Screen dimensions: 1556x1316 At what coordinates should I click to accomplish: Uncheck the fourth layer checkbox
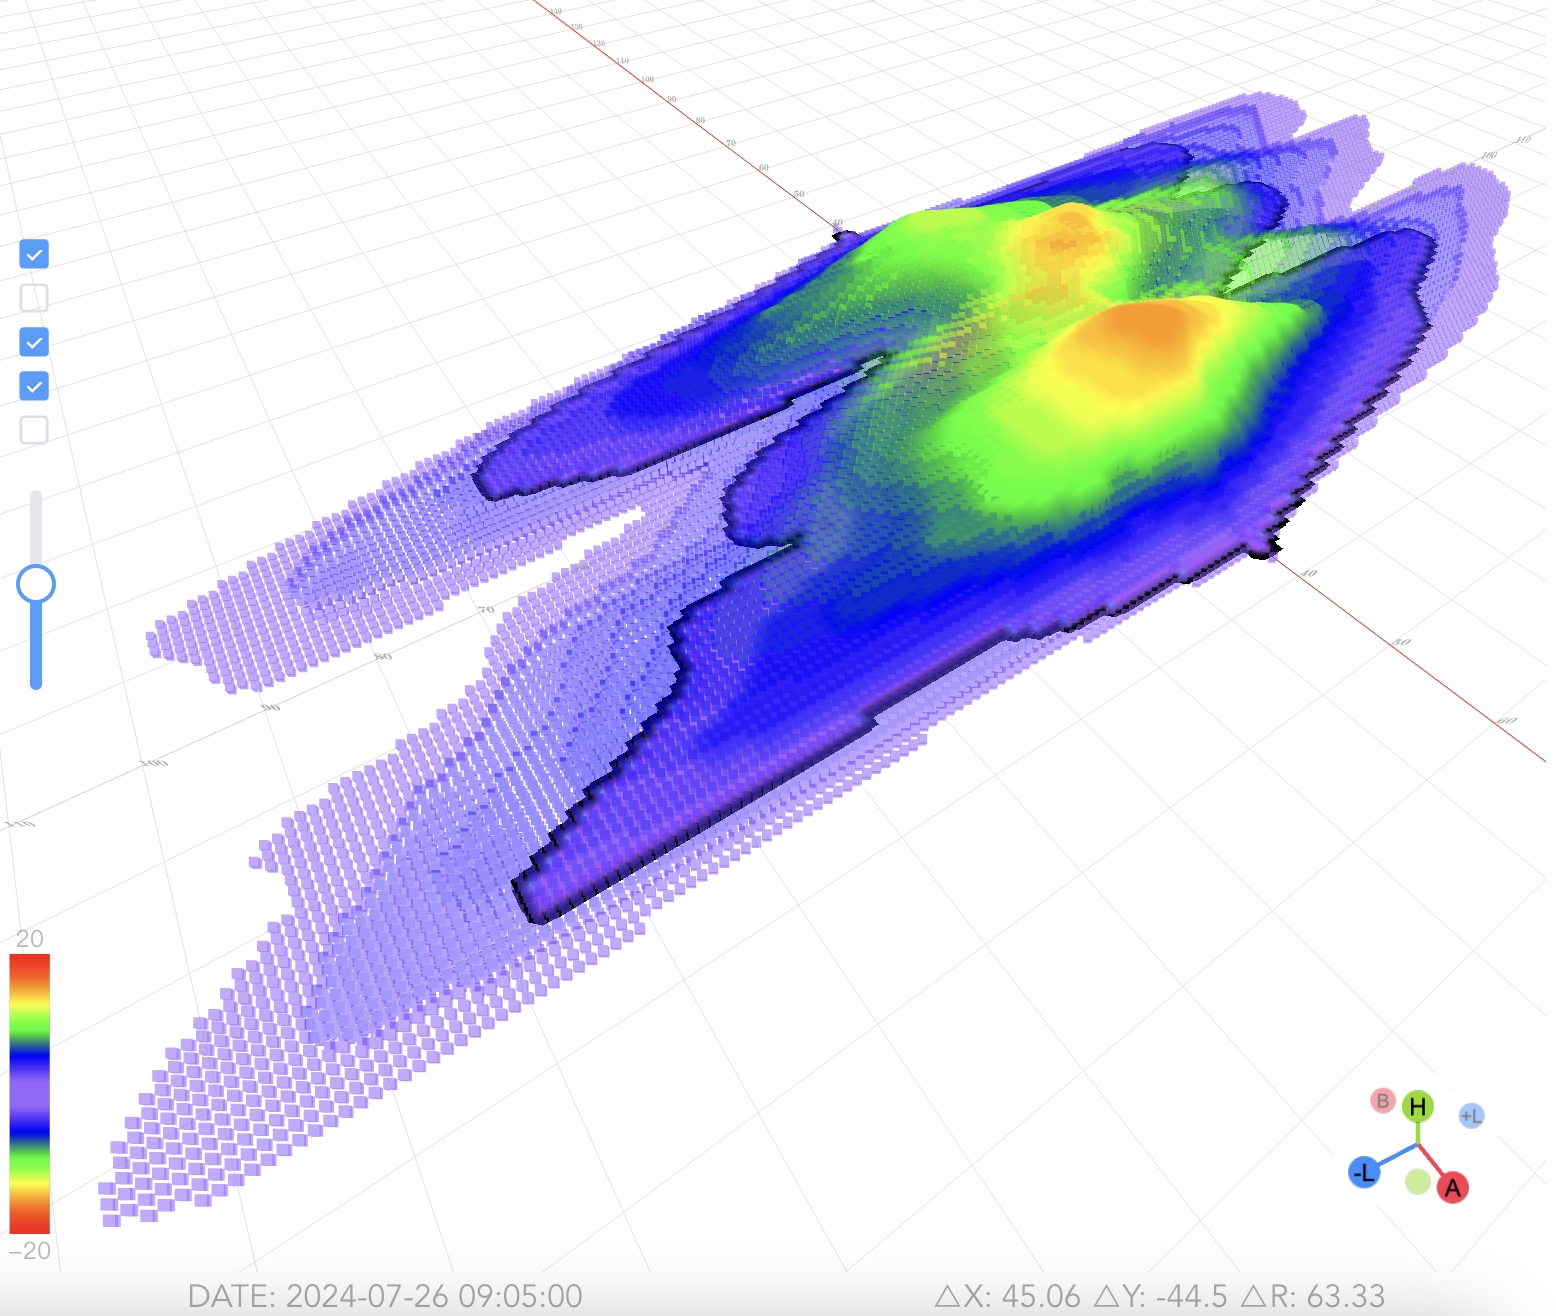(x=34, y=386)
